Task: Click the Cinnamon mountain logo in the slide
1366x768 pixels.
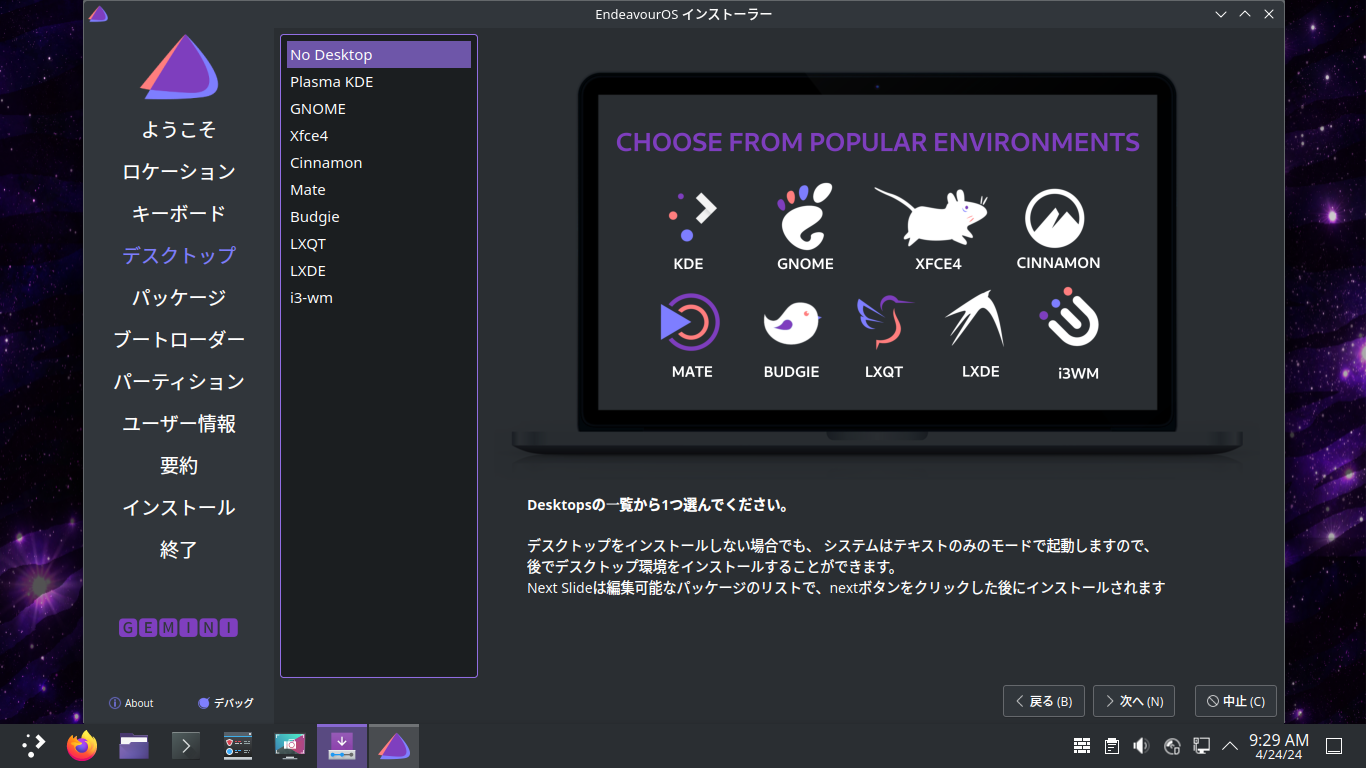Action: pyautogui.click(x=1055, y=219)
